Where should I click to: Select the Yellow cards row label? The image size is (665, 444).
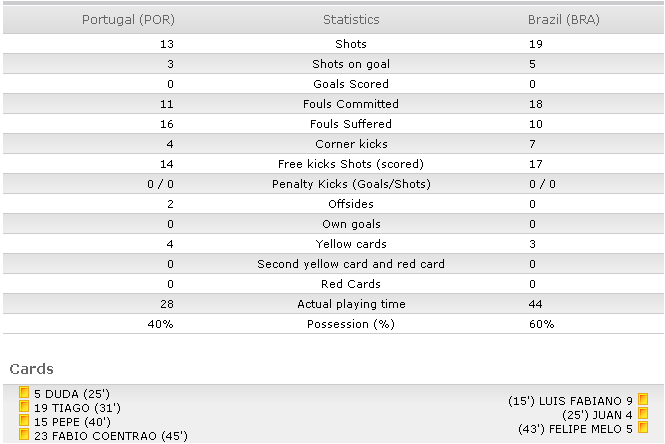351,244
